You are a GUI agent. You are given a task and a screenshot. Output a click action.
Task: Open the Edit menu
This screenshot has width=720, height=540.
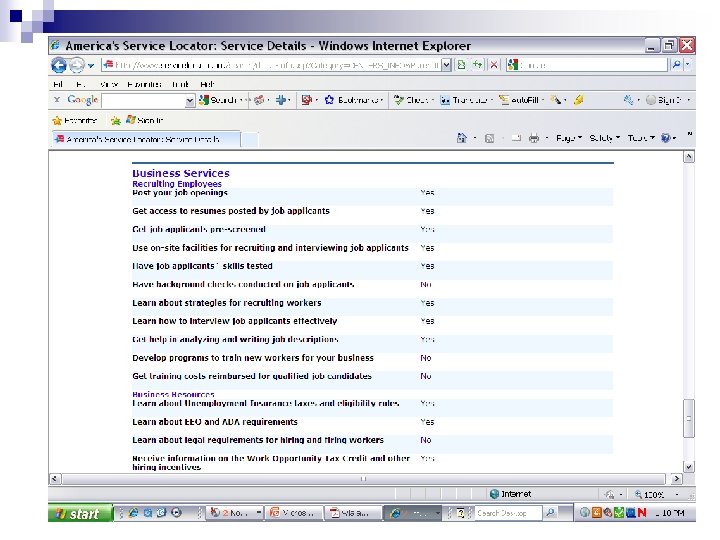click(81, 84)
